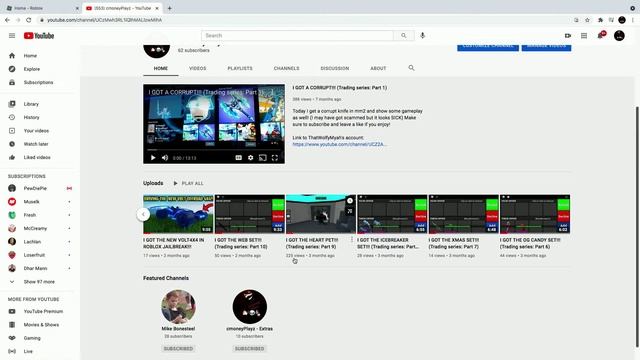The width and height of the screenshot is (640, 360).
Task: Toggle SUBSCRIBED for Mike Bonesteel
Action: tap(178, 349)
